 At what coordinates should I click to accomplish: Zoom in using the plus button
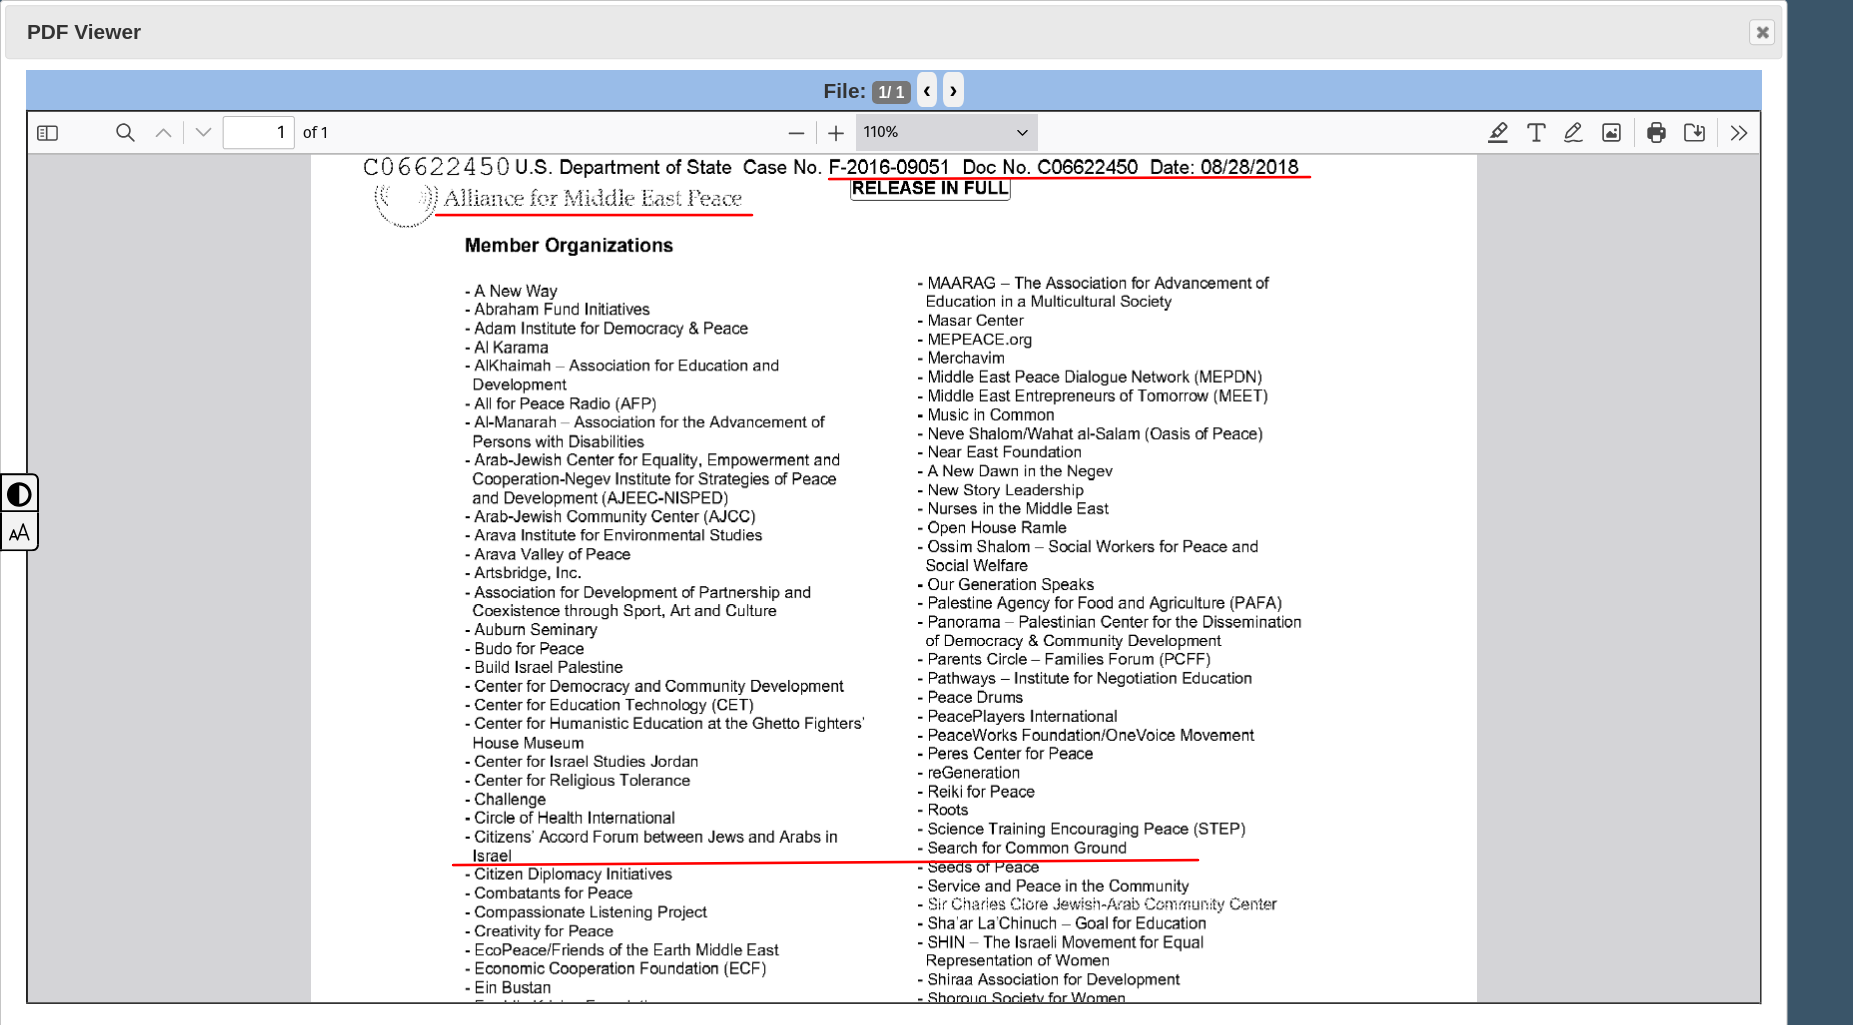click(836, 133)
